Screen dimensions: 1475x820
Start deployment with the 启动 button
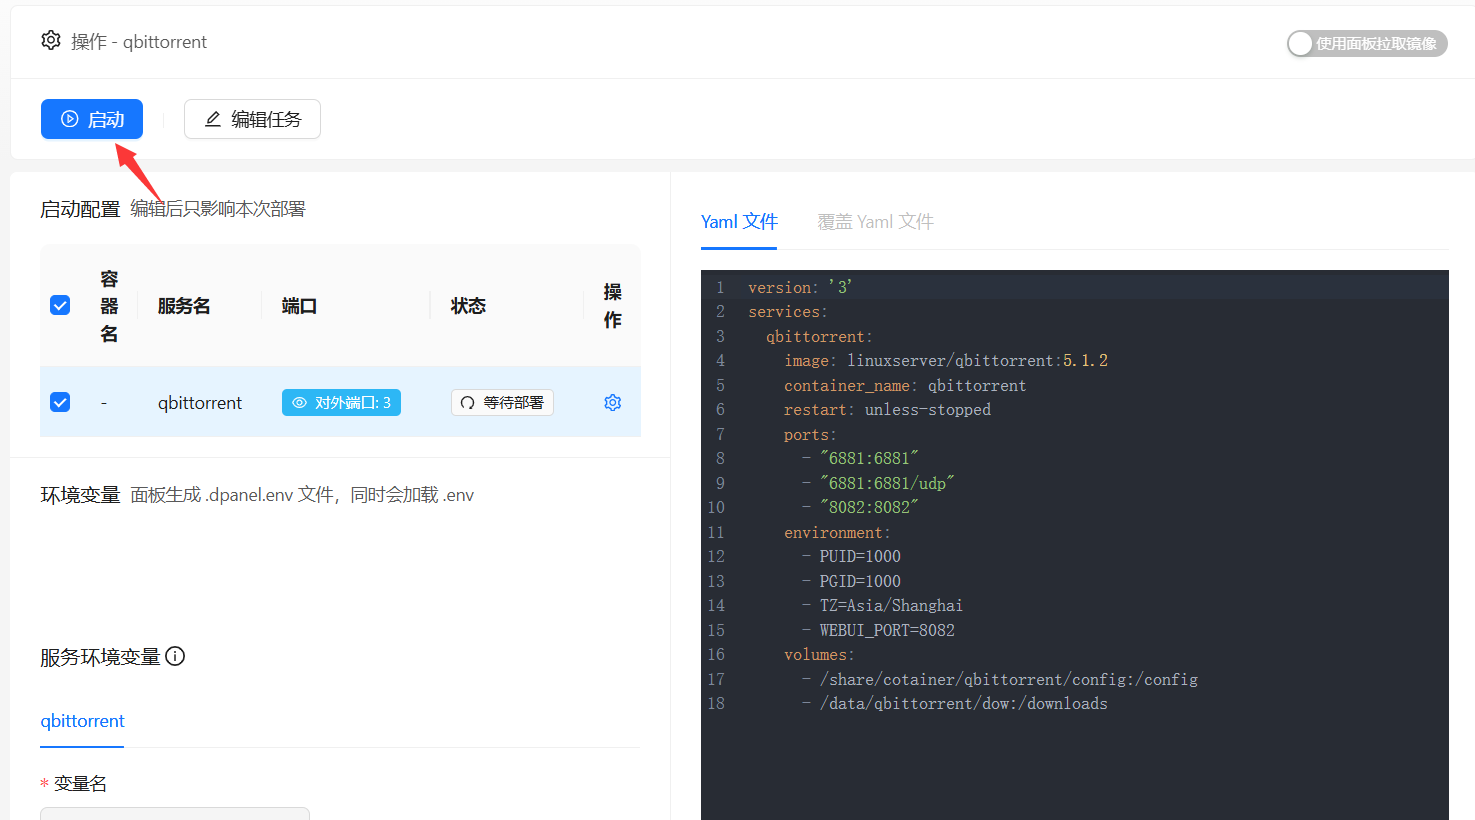pyautogui.click(x=92, y=119)
